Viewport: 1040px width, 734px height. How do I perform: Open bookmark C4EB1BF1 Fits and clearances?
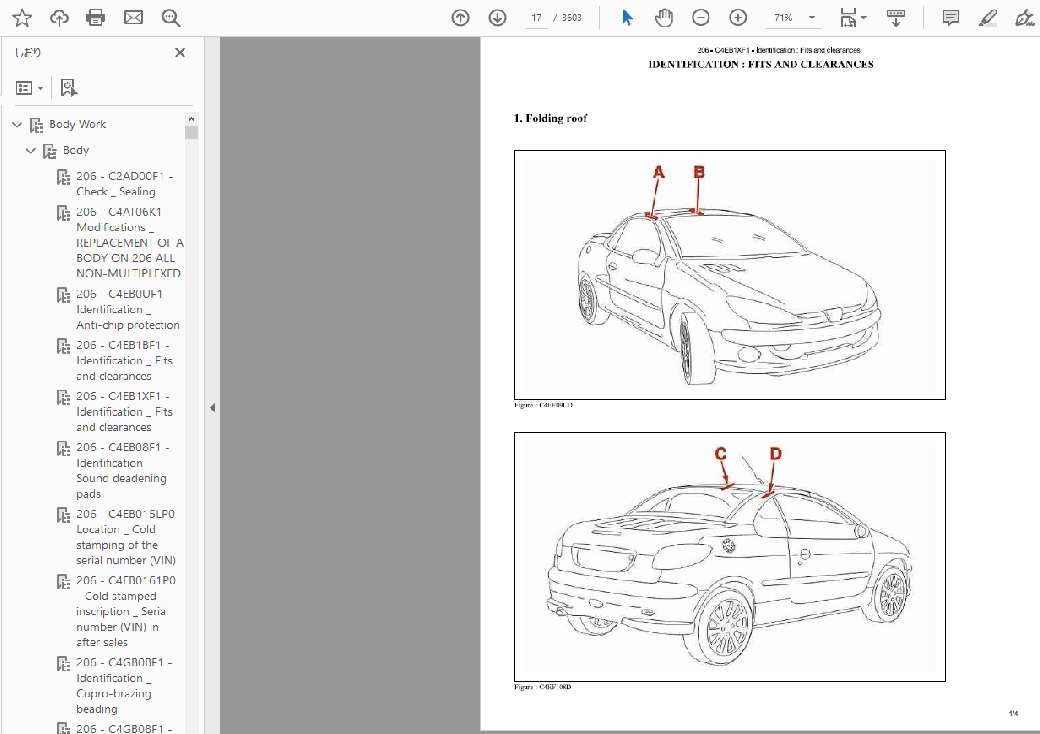(x=124, y=361)
